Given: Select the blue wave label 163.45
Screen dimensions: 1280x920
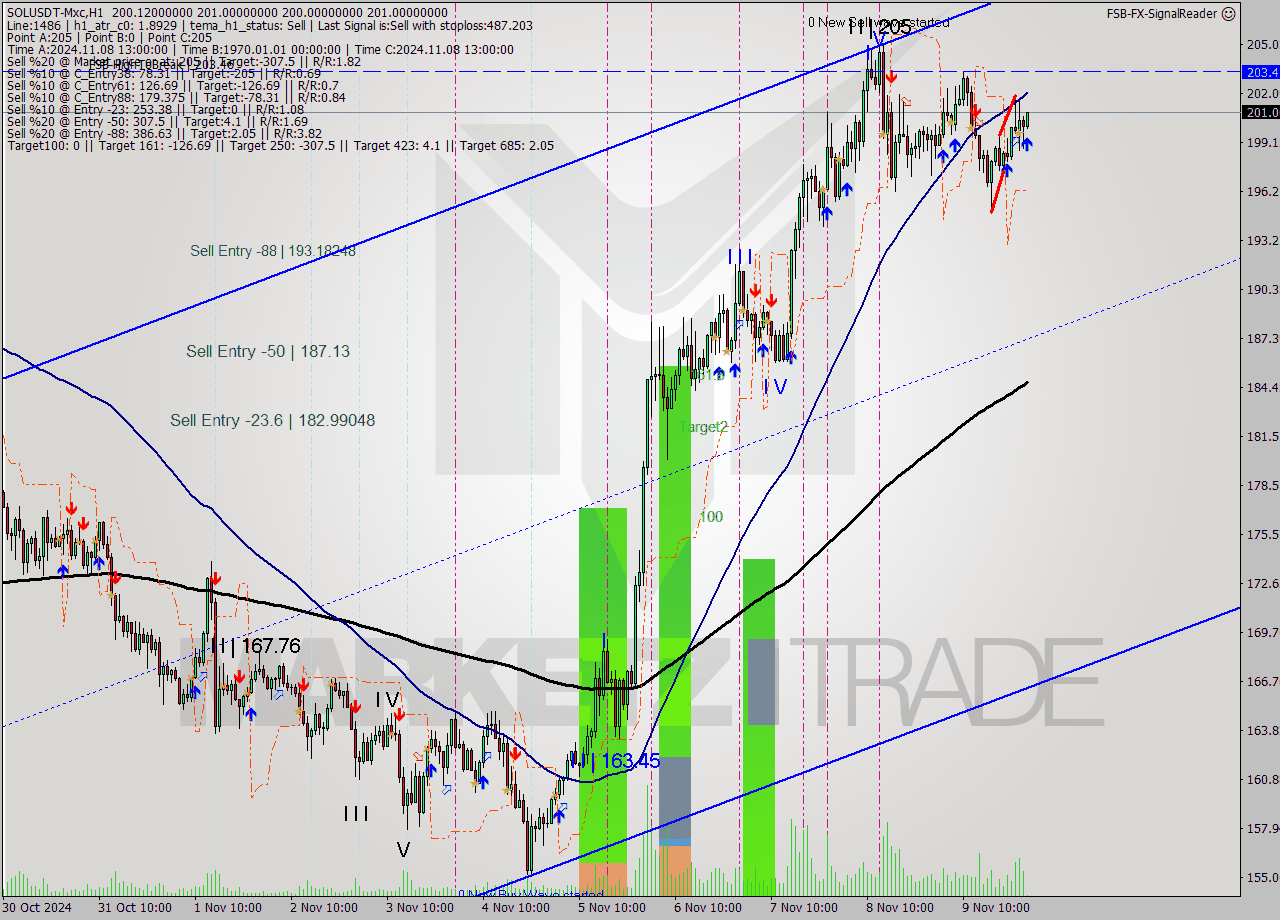Looking at the screenshot, I should pyautogui.click(x=615, y=761).
